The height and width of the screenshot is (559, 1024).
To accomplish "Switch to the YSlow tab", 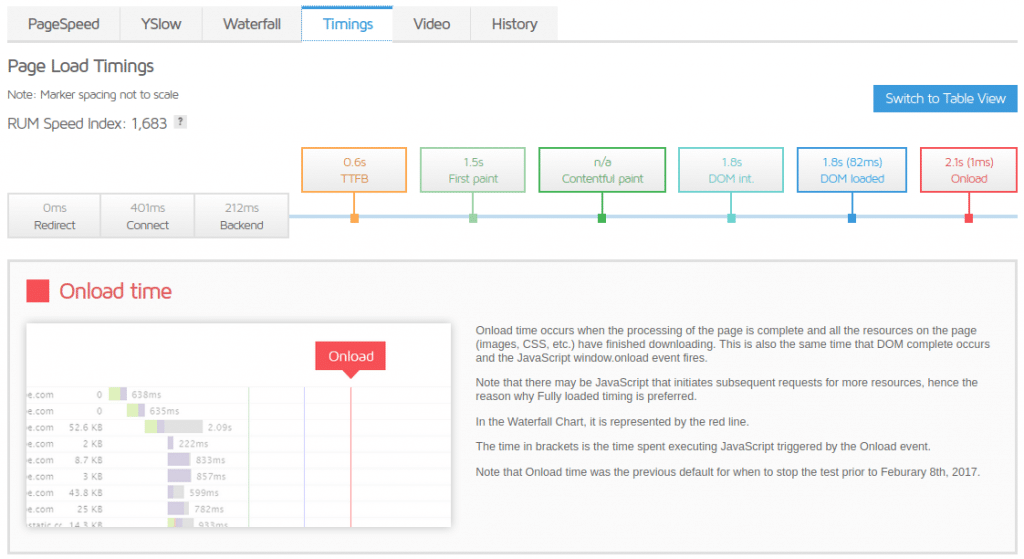I will tap(161, 24).
